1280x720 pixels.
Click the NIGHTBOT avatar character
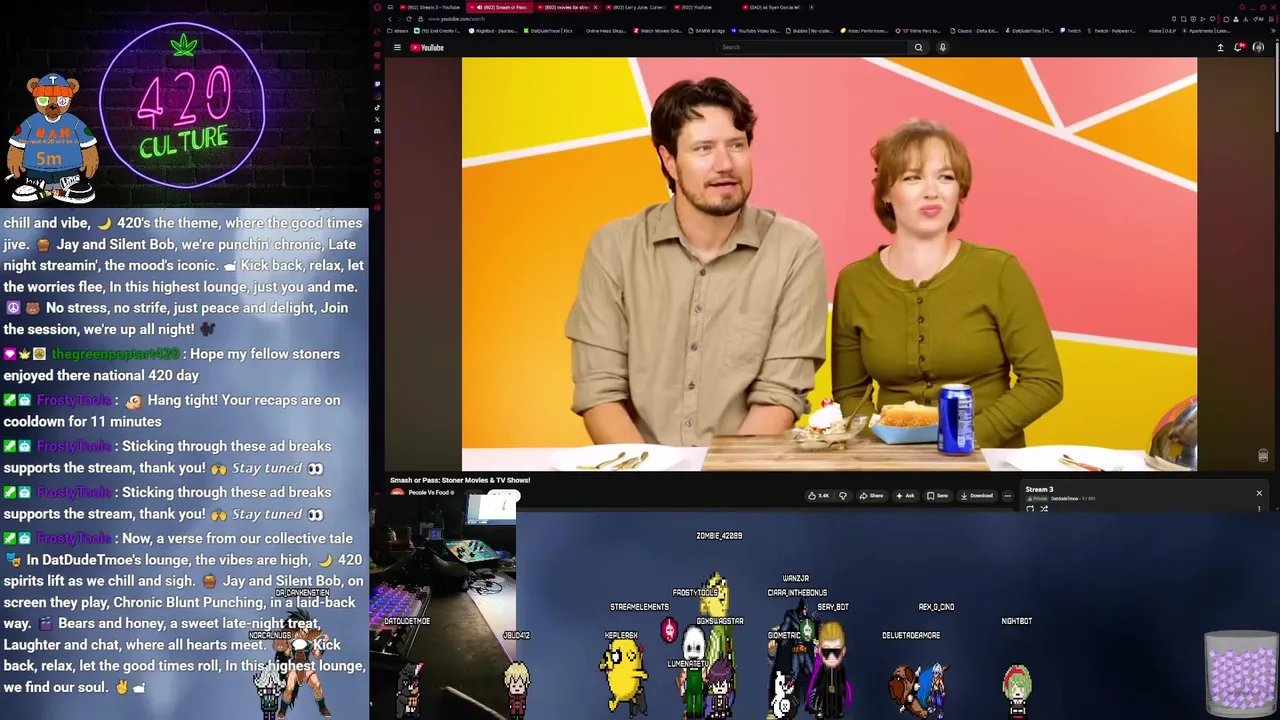coord(1017,690)
